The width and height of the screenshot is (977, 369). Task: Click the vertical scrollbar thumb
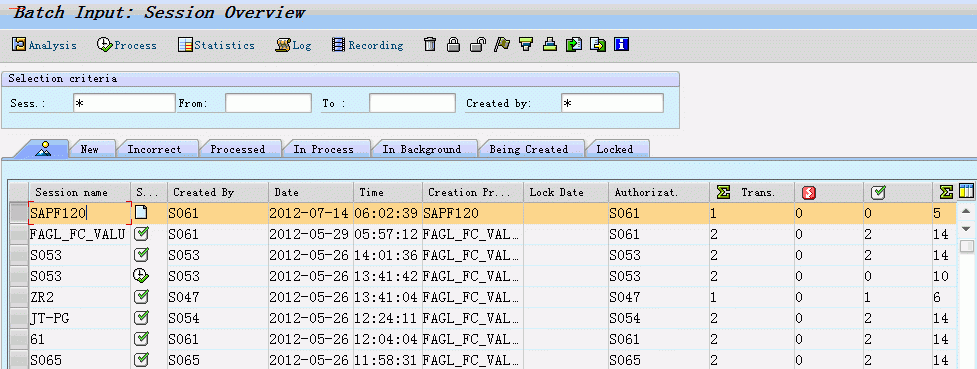tap(966, 246)
